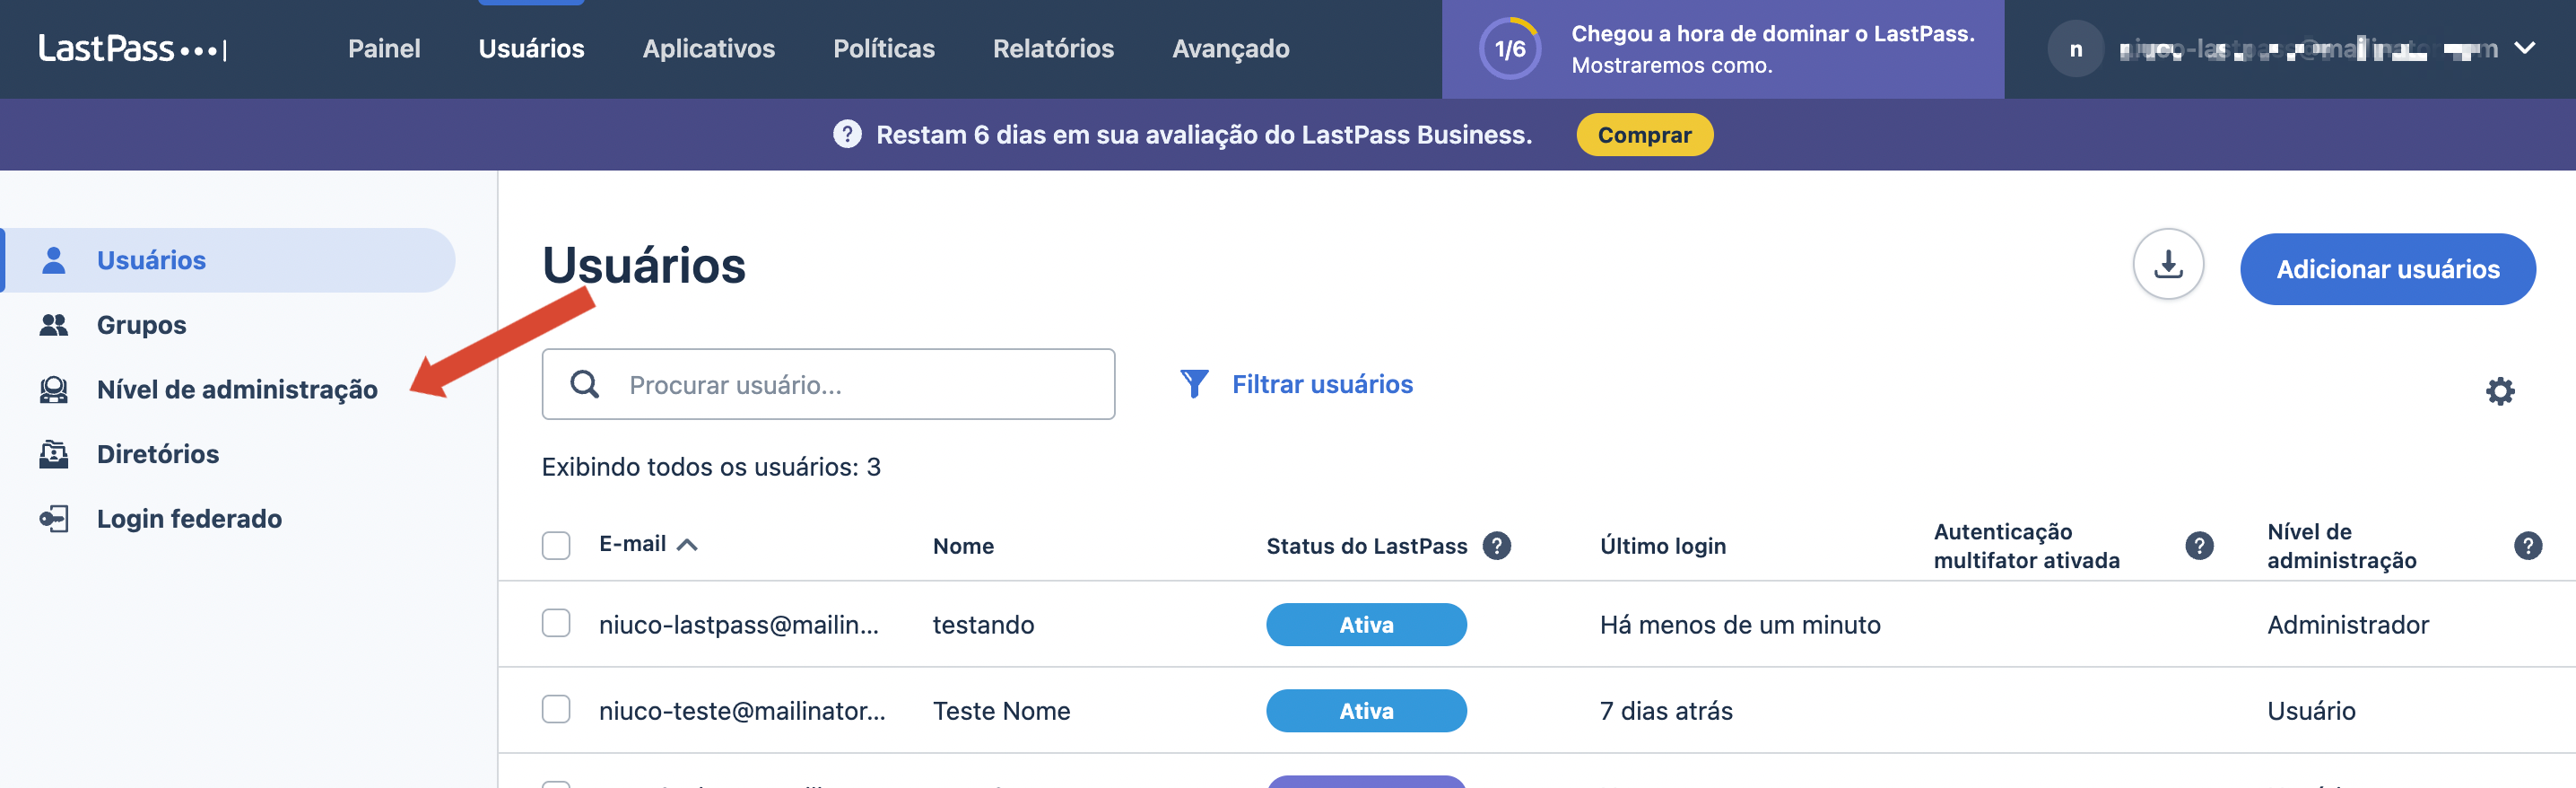
Task: Open the niuco-teste@mailinator... email
Action: 742,711
